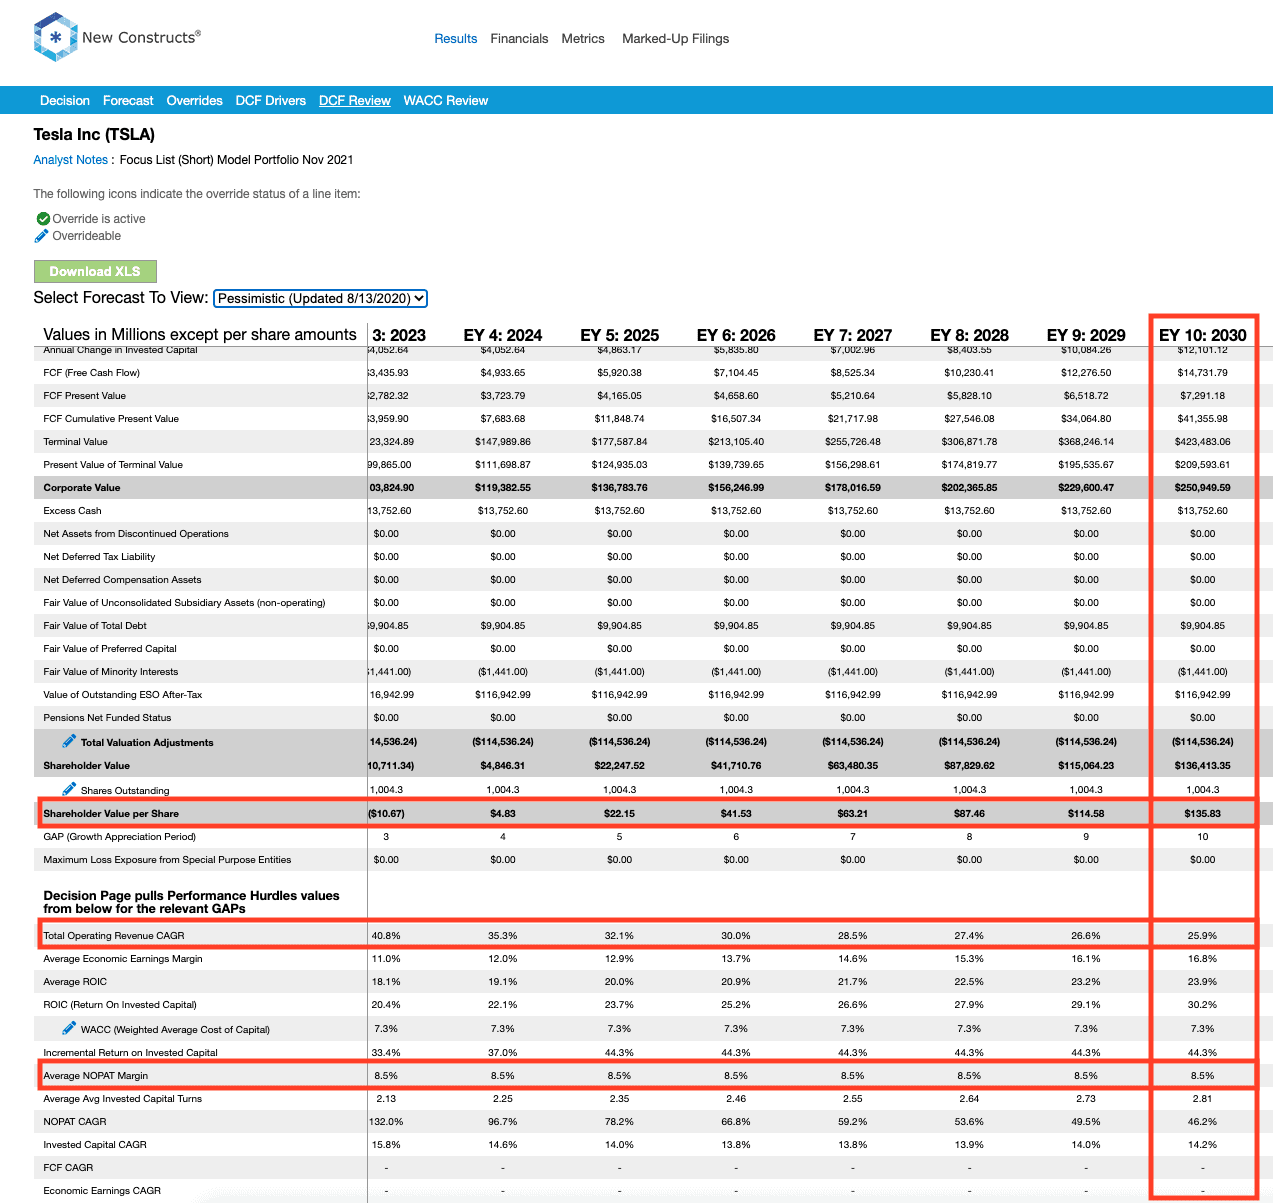This screenshot has width=1273, height=1203.
Task: Switch to the Forecast tab
Action: tap(128, 101)
